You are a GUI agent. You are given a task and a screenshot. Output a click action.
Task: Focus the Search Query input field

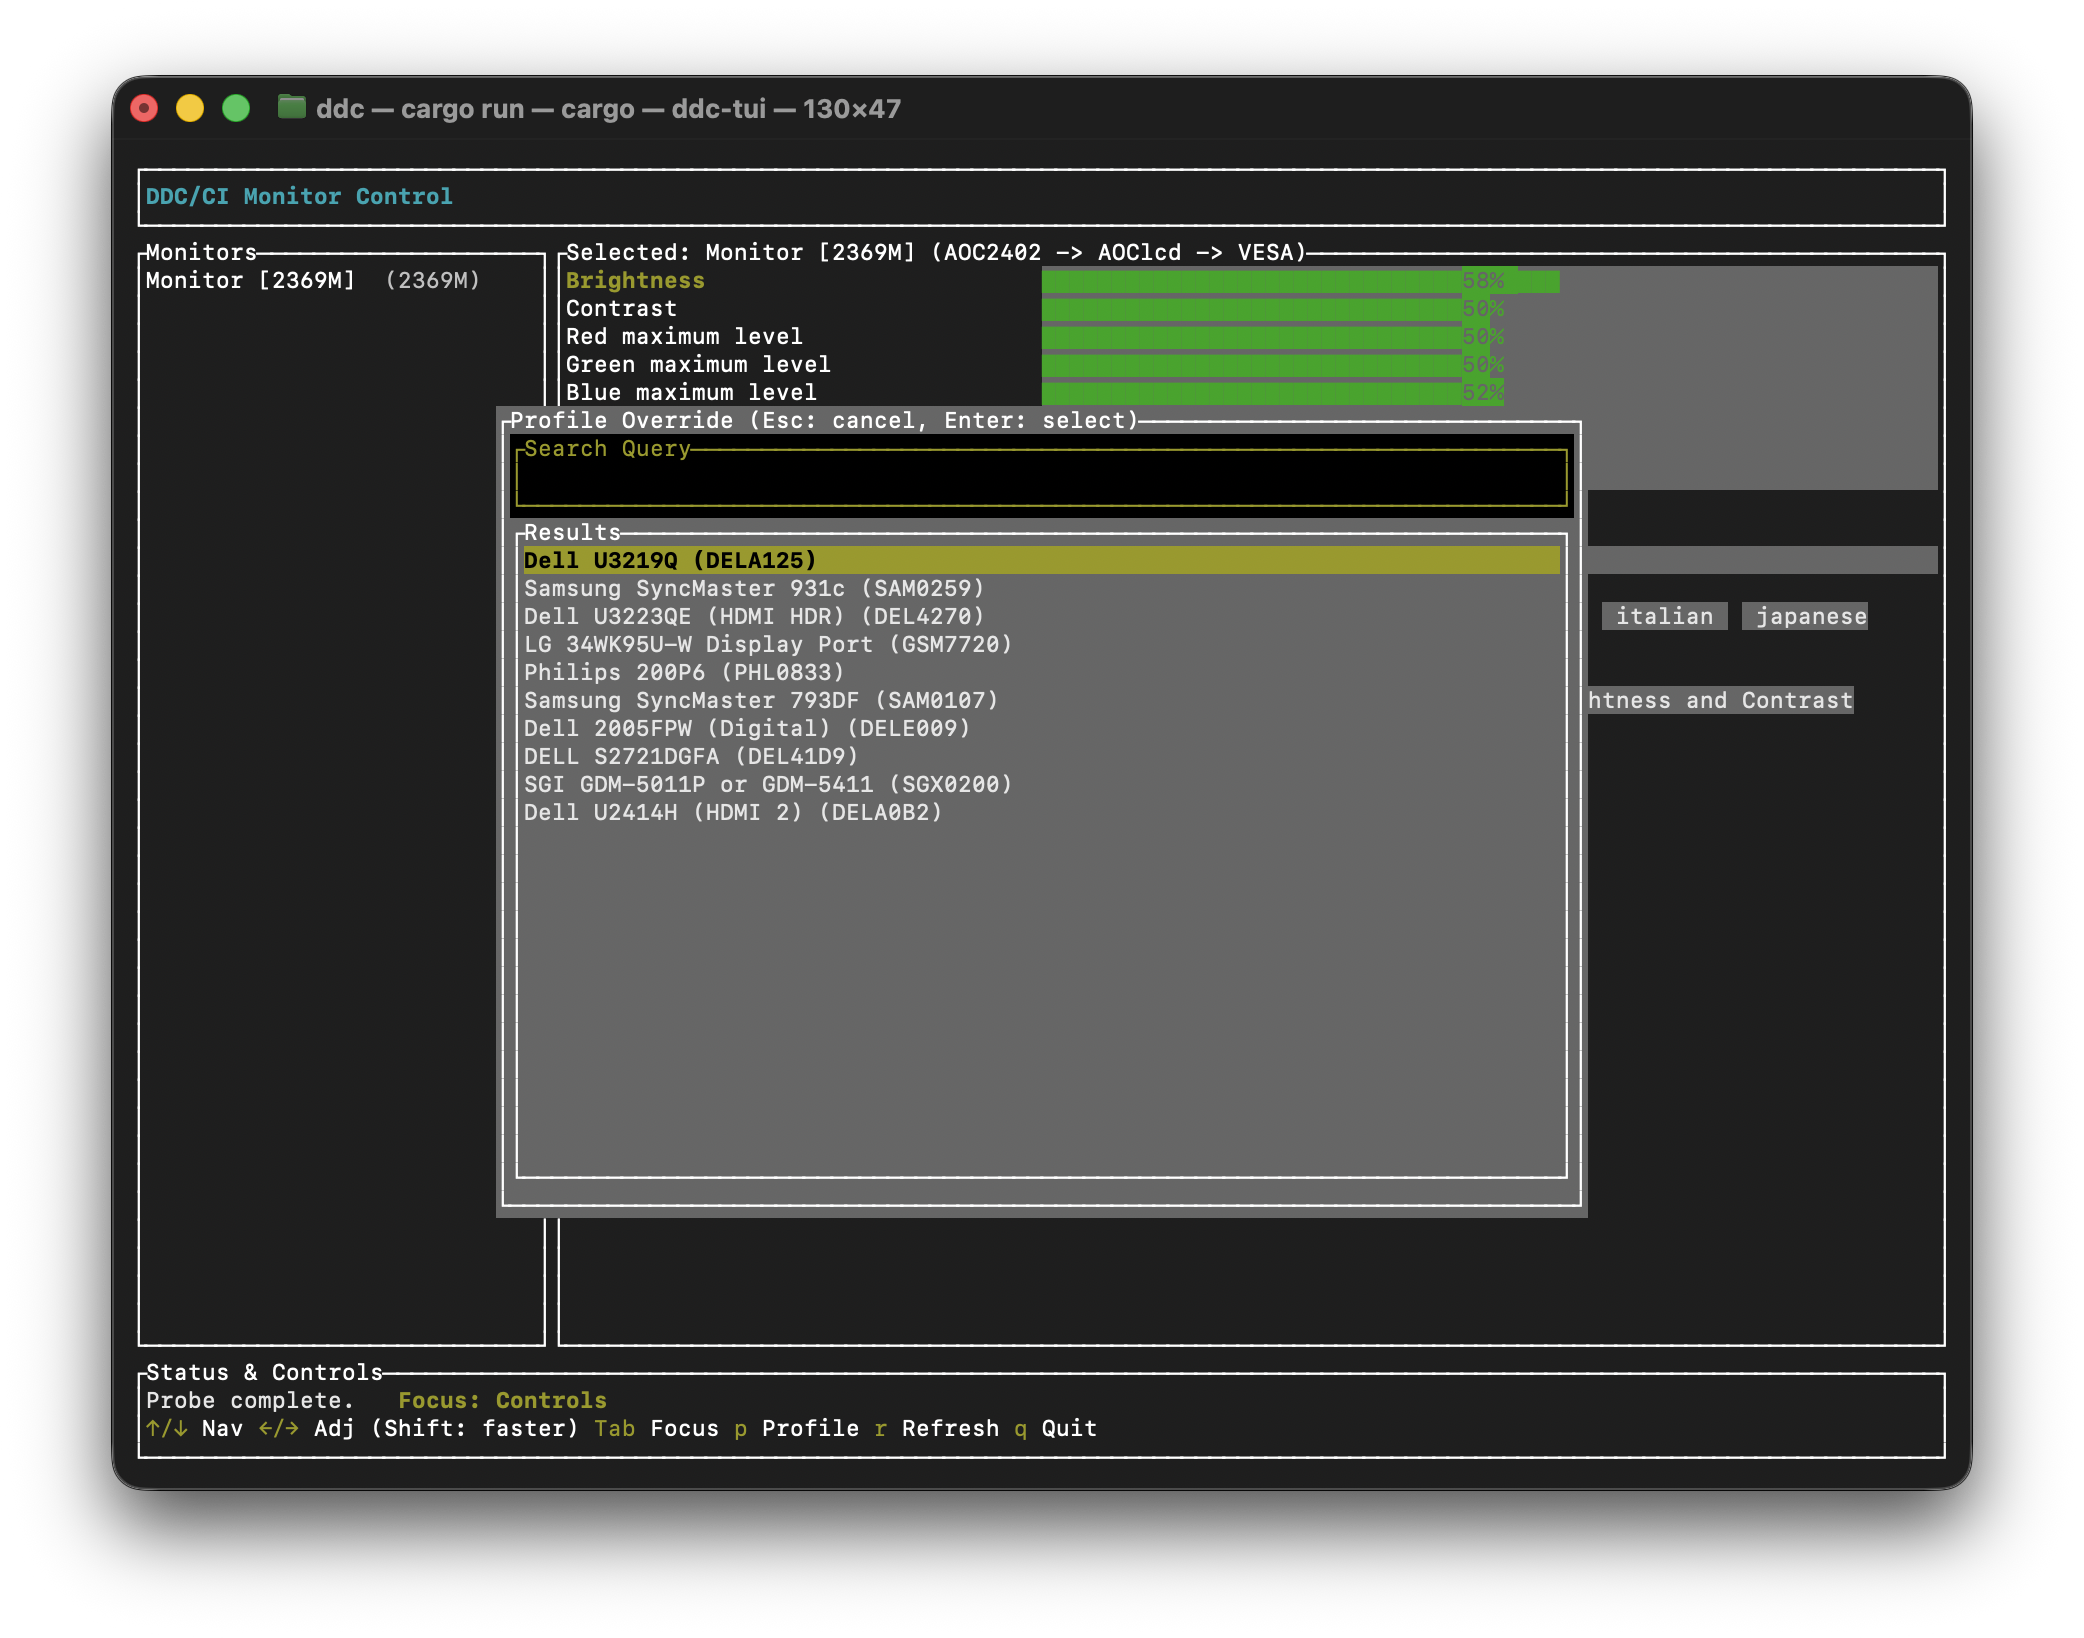point(1041,477)
